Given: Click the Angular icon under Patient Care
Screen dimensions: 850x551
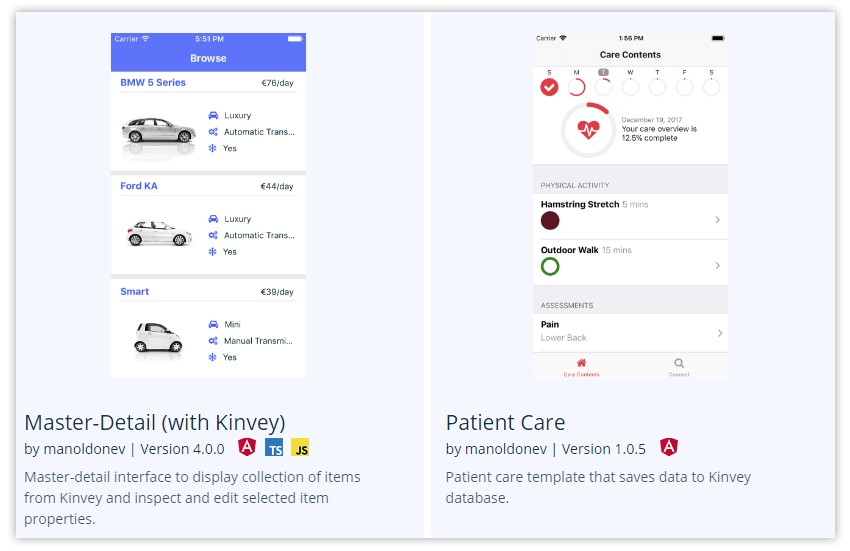Looking at the screenshot, I should click(x=668, y=447).
